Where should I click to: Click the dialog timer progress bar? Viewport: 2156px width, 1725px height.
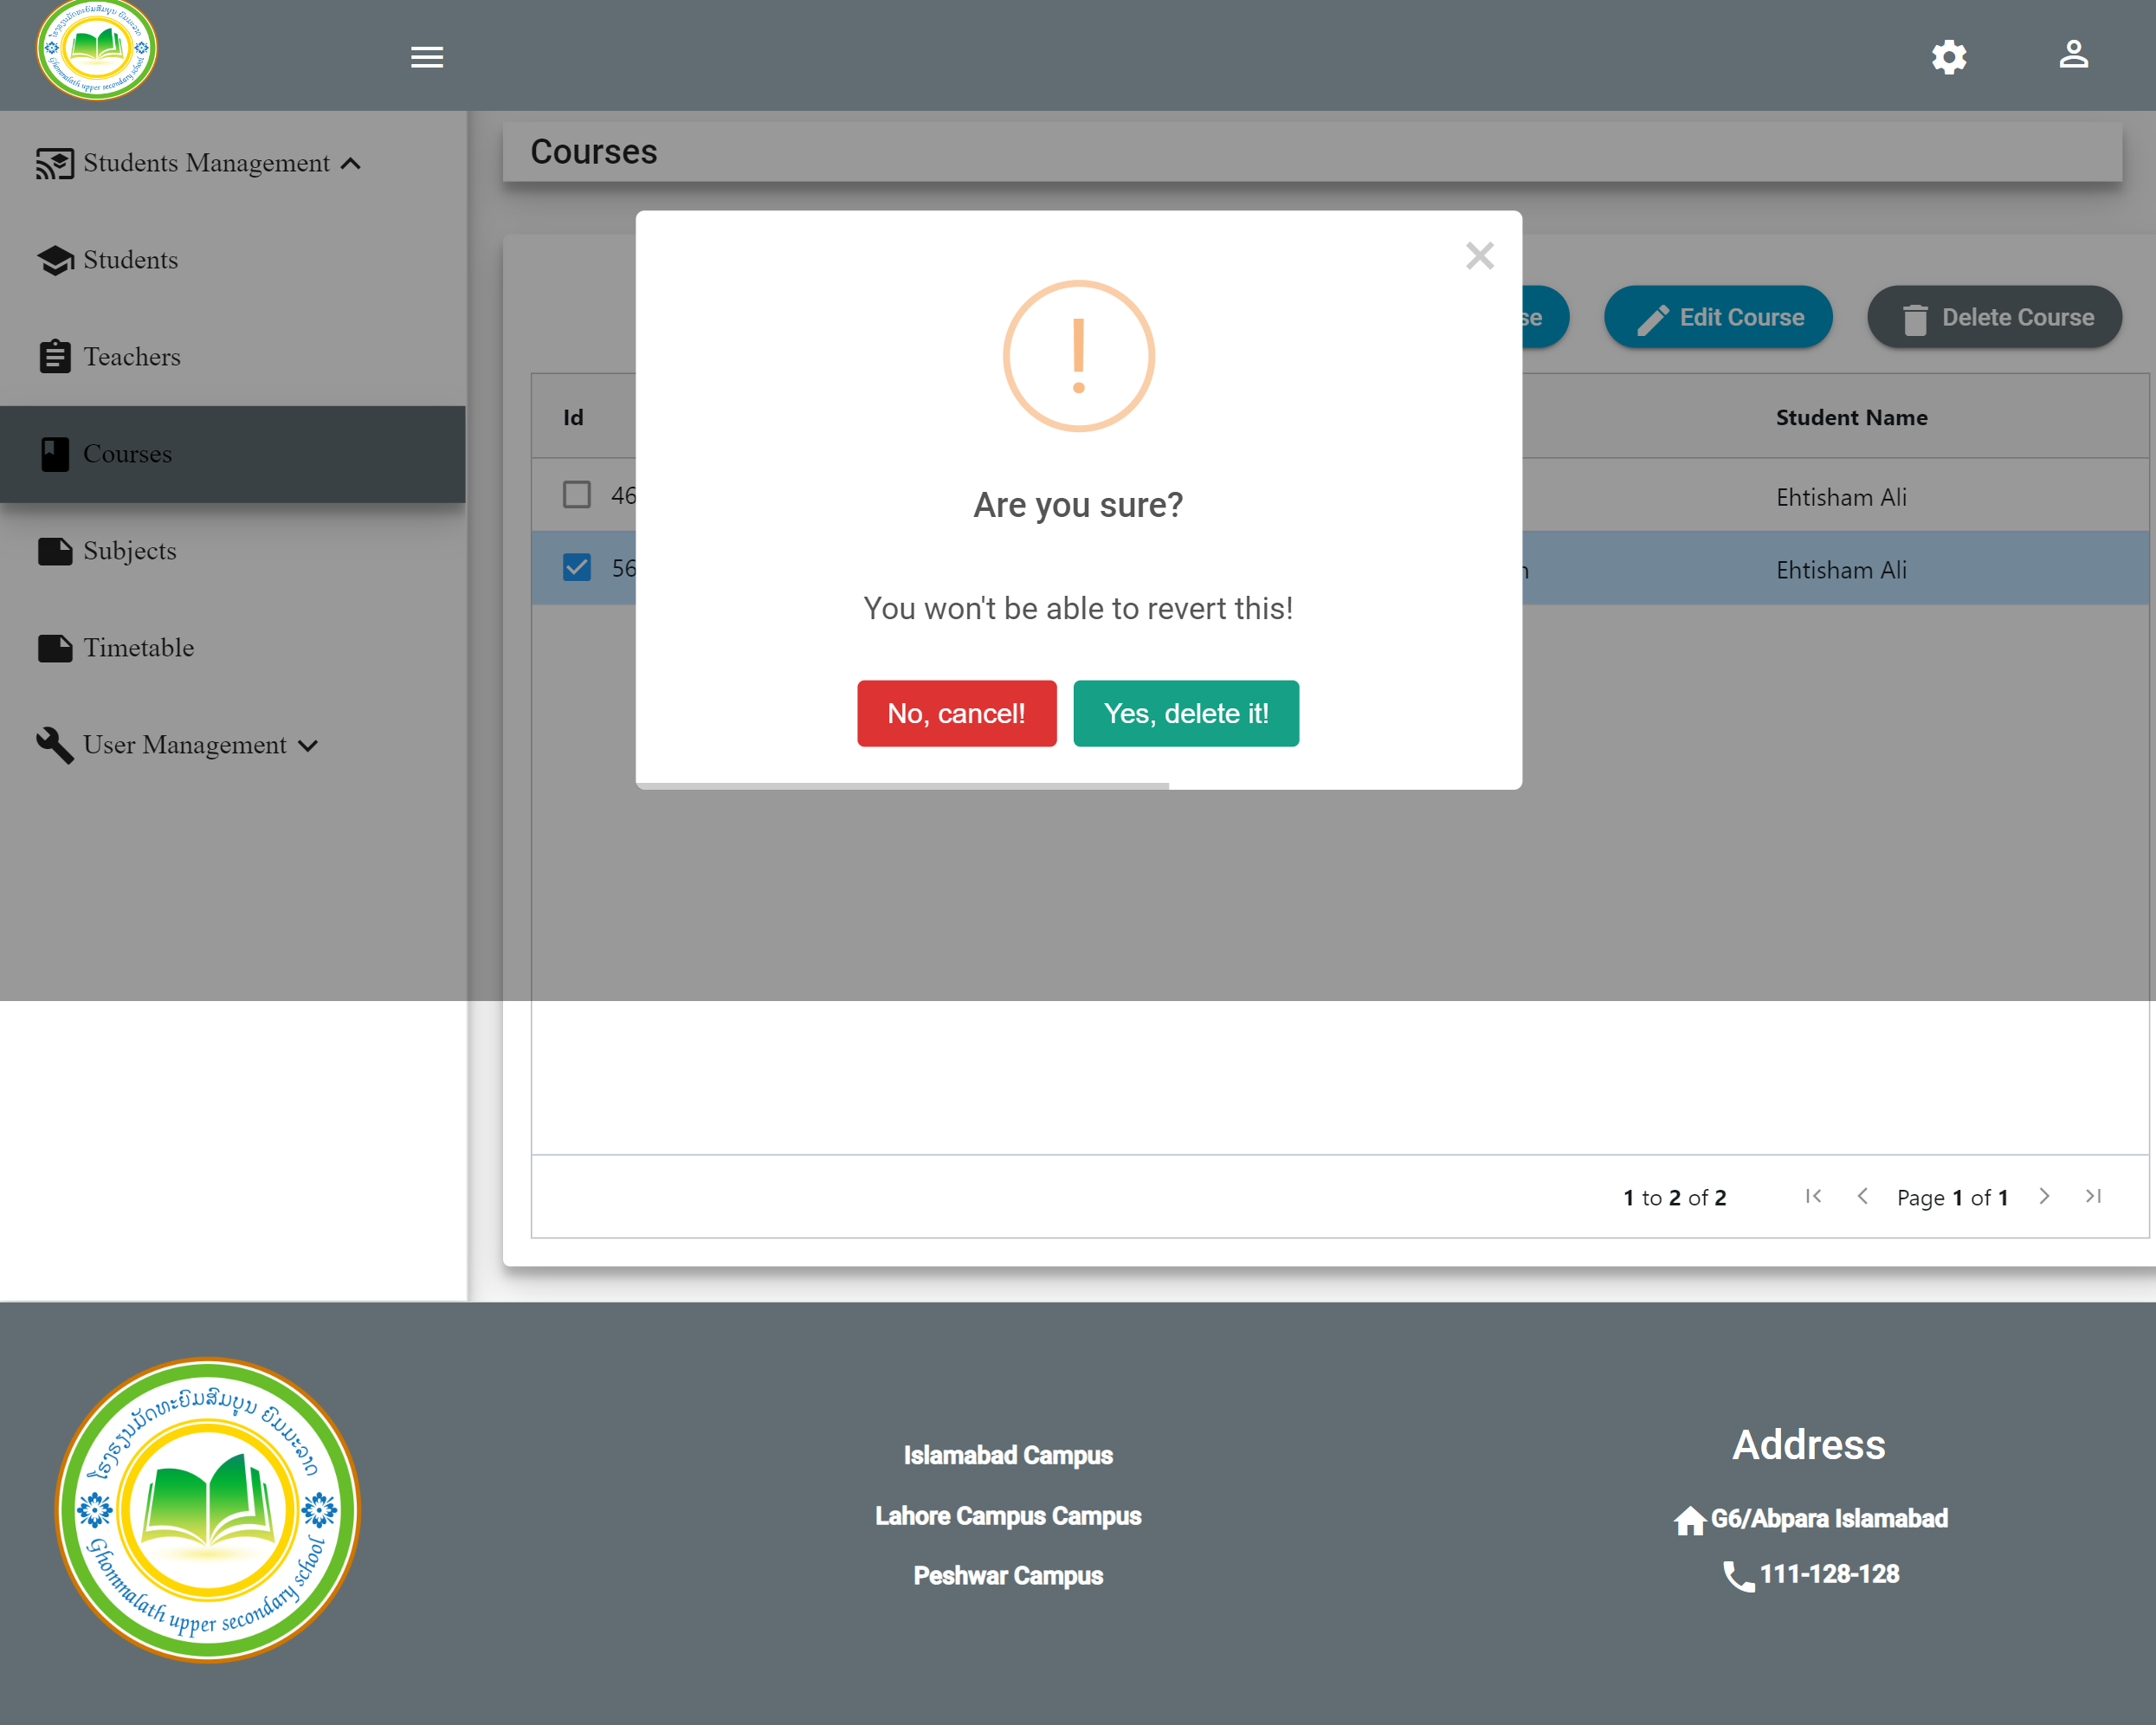tap(902, 786)
